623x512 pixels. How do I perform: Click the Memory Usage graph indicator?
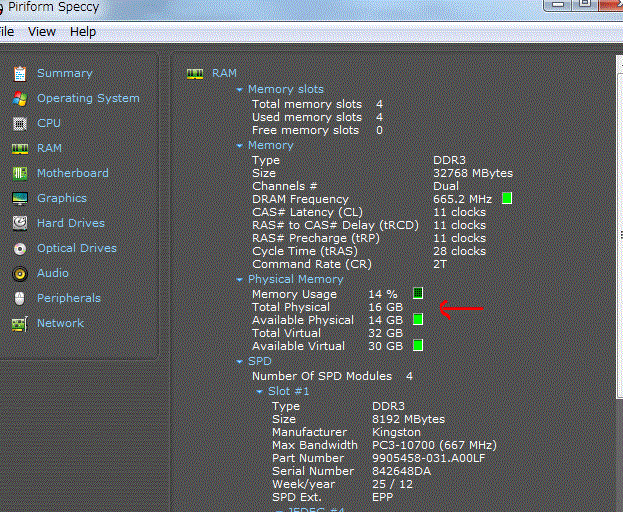(418, 293)
